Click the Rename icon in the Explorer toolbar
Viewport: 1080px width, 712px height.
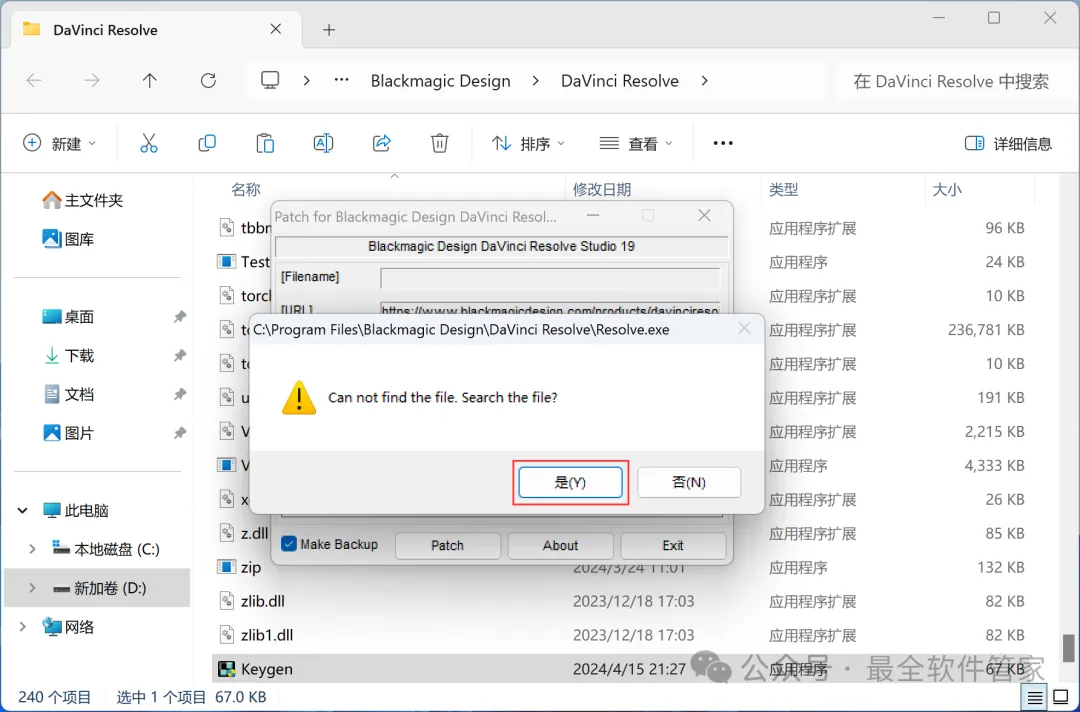(323, 143)
